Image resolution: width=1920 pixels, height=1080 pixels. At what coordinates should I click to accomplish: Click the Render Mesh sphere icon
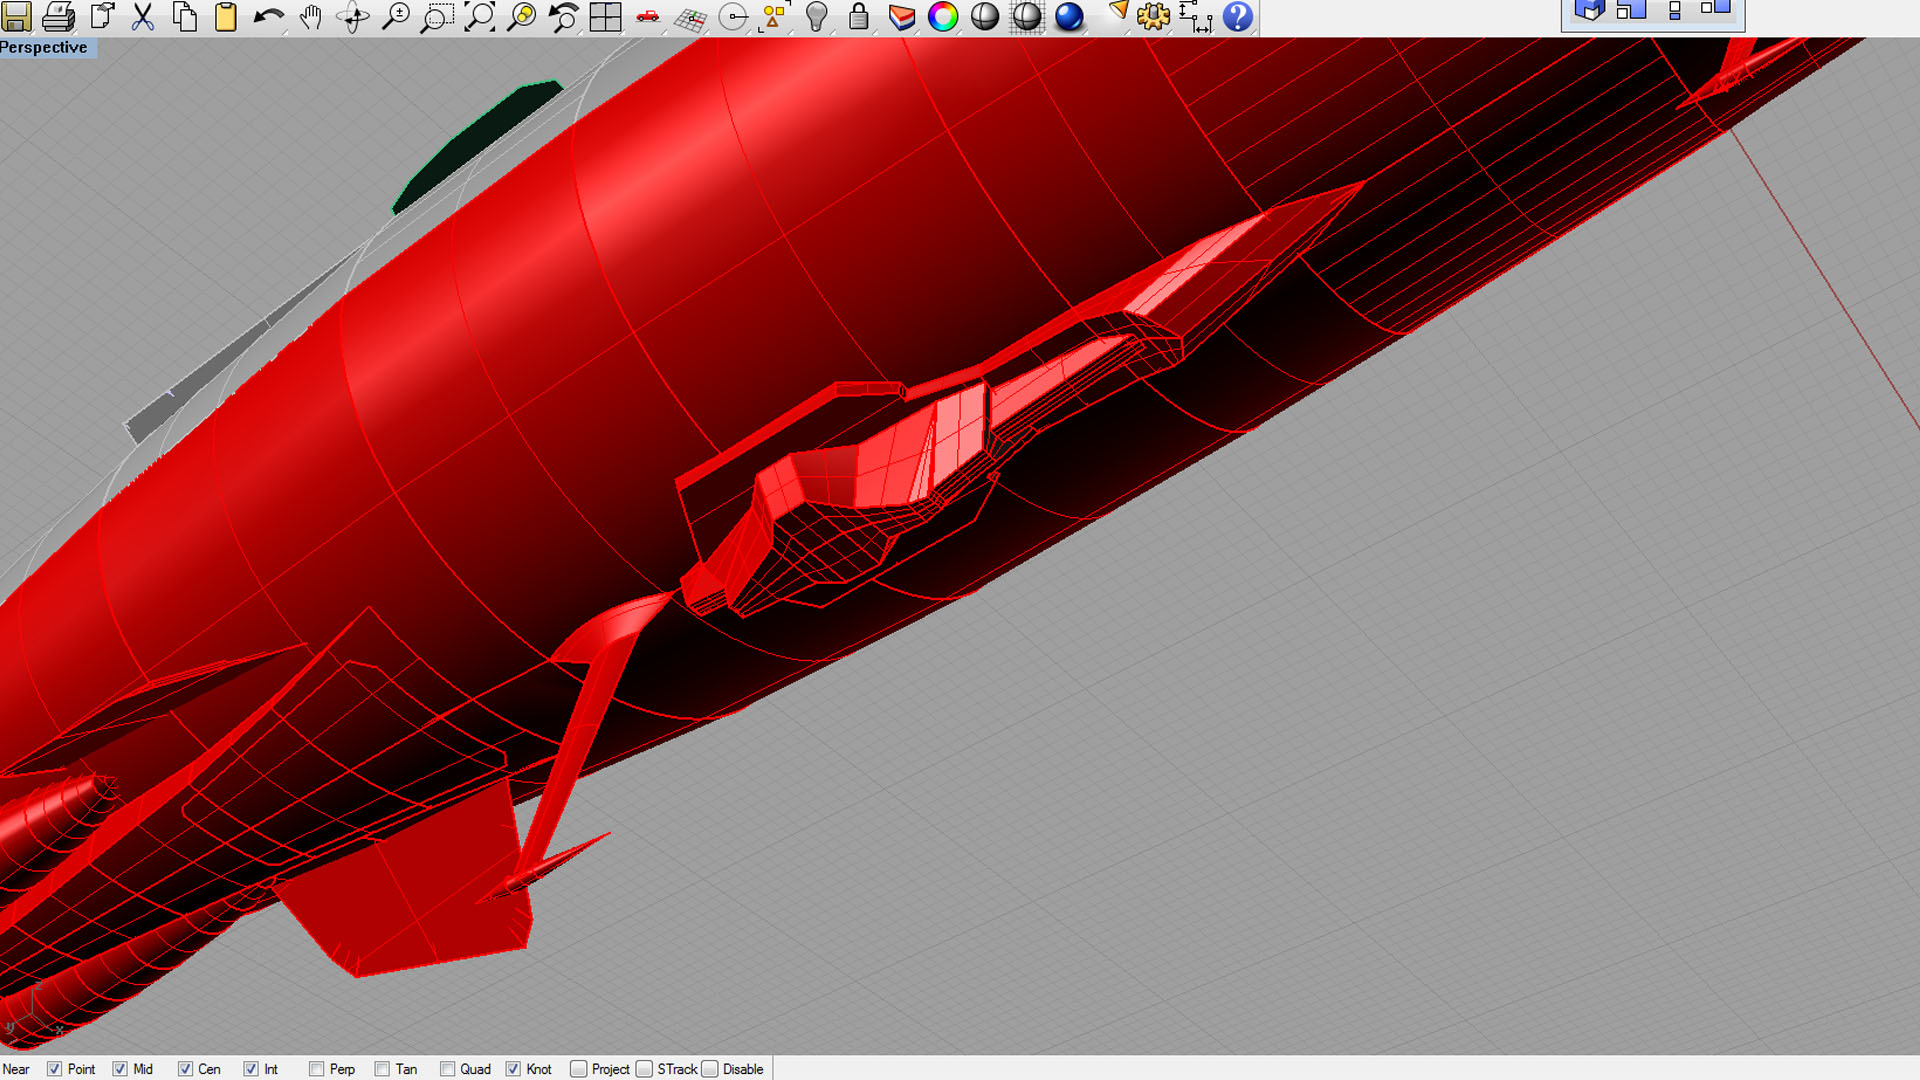(x=1027, y=16)
